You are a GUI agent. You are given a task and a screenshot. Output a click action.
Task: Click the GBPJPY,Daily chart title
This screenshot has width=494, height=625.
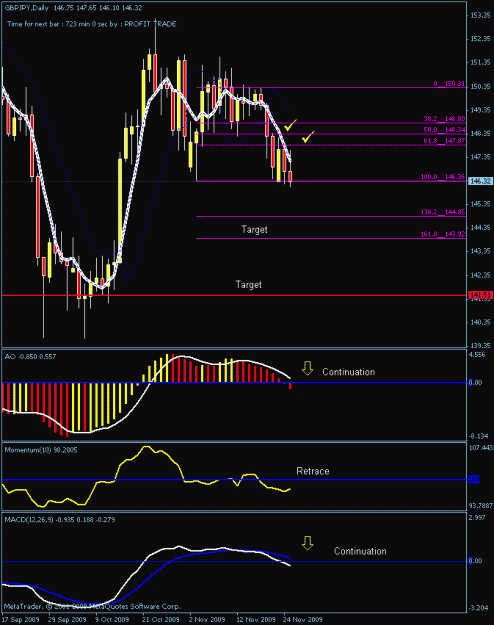pos(26,8)
